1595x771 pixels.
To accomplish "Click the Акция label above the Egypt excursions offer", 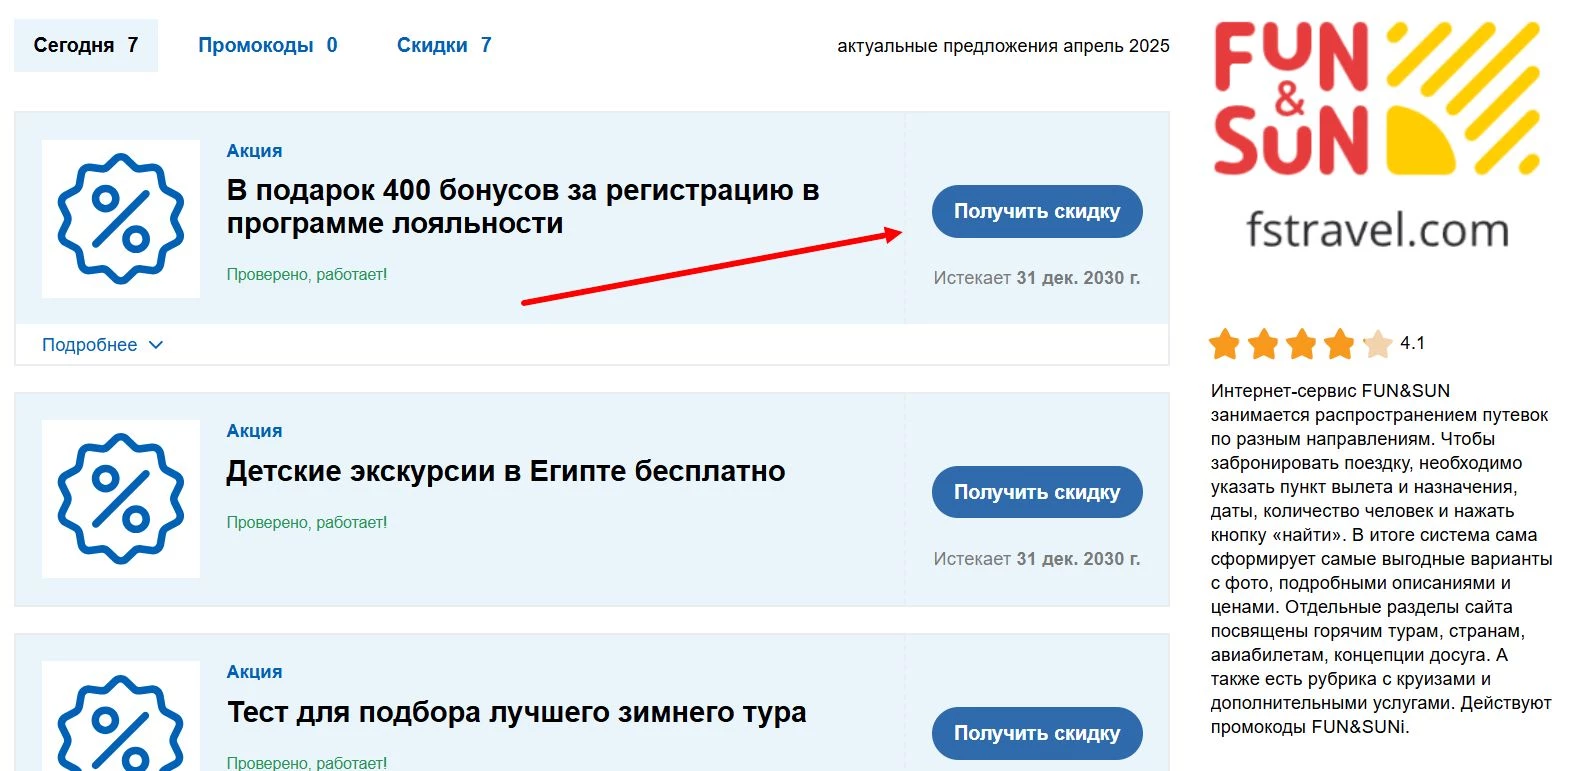I will [x=254, y=431].
